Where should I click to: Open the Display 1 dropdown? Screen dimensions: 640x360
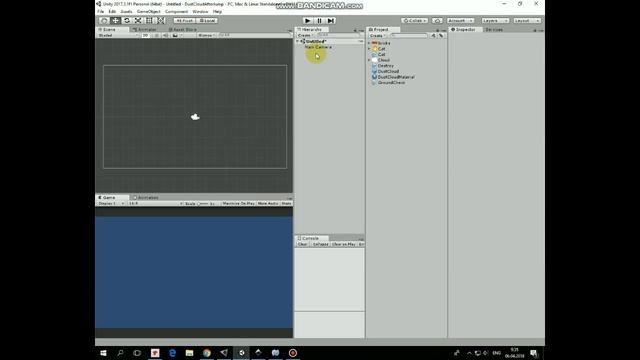pyautogui.click(x=111, y=203)
